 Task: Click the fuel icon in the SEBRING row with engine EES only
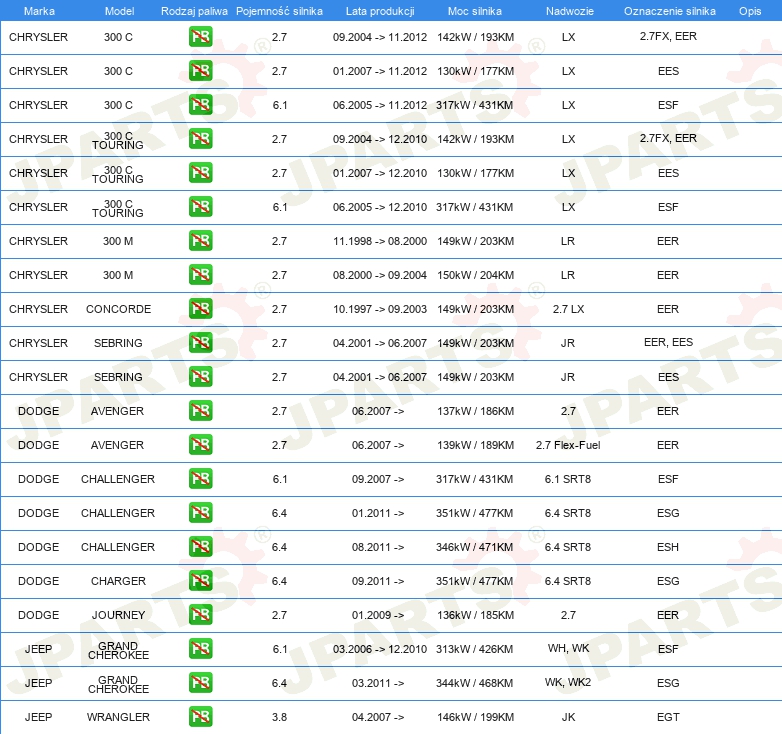pos(200,376)
